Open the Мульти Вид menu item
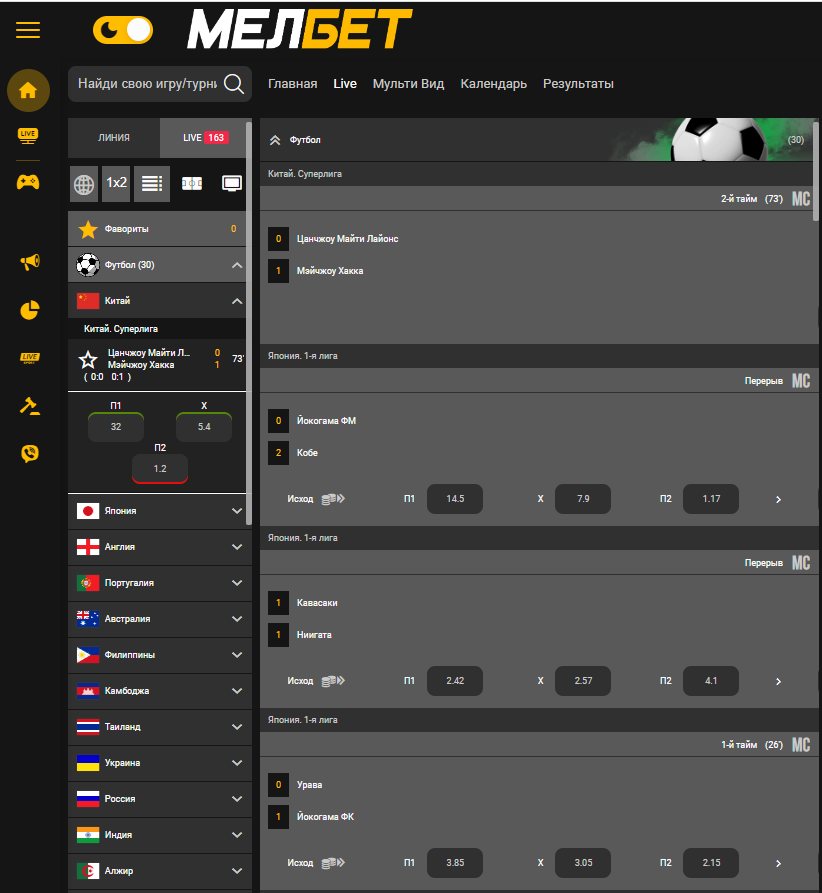Viewport: 822px width, 893px height. [x=408, y=84]
